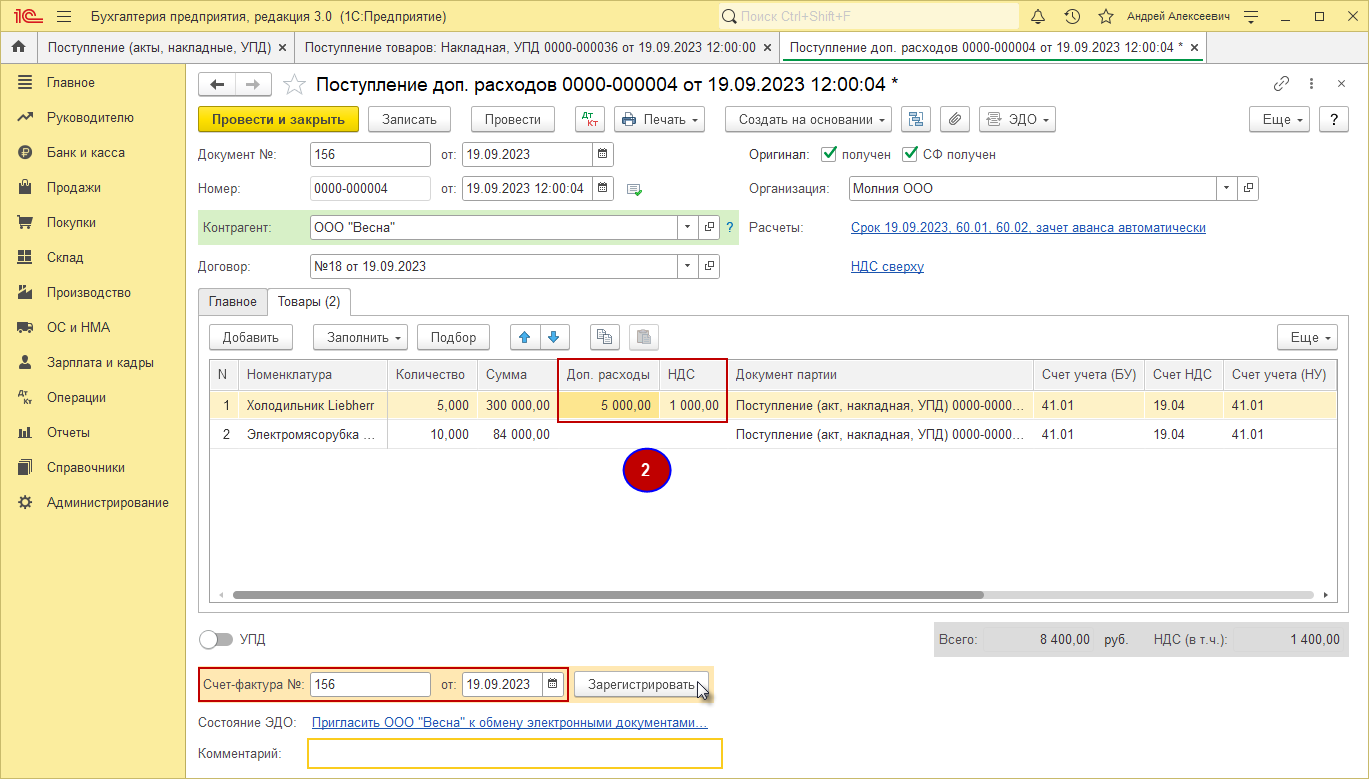Navigate back with the left arrow button
Image resolution: width=1369 pixels, height=779 pixels.
217,85
